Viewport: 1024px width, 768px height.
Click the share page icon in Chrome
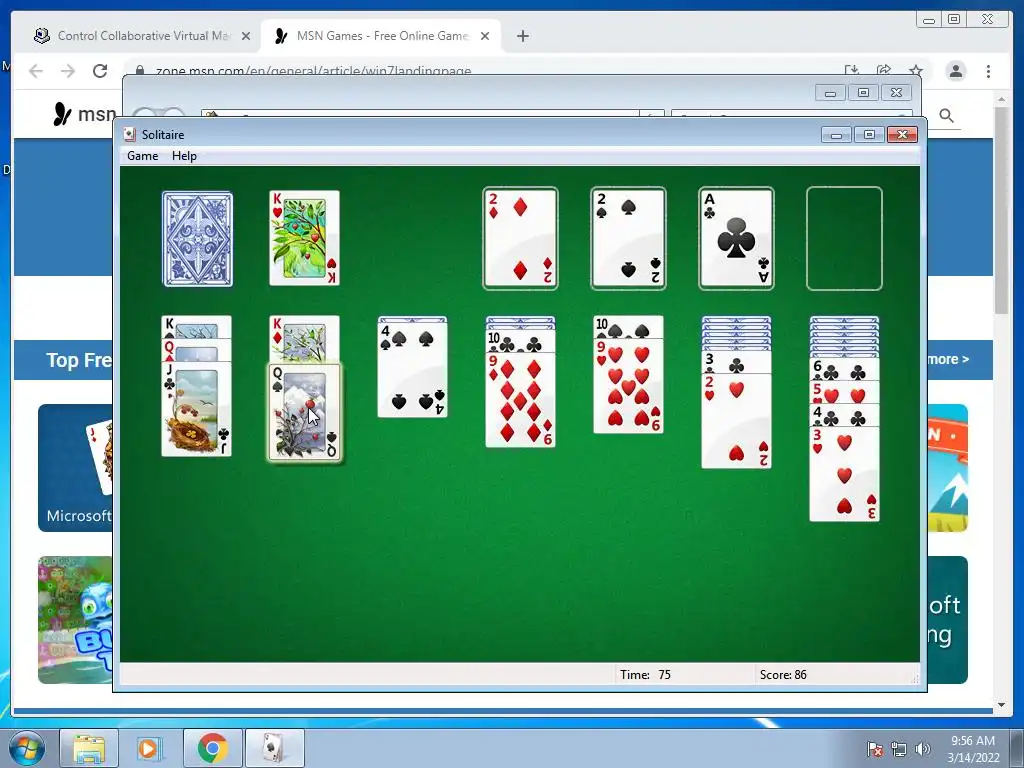click(884, 71)
